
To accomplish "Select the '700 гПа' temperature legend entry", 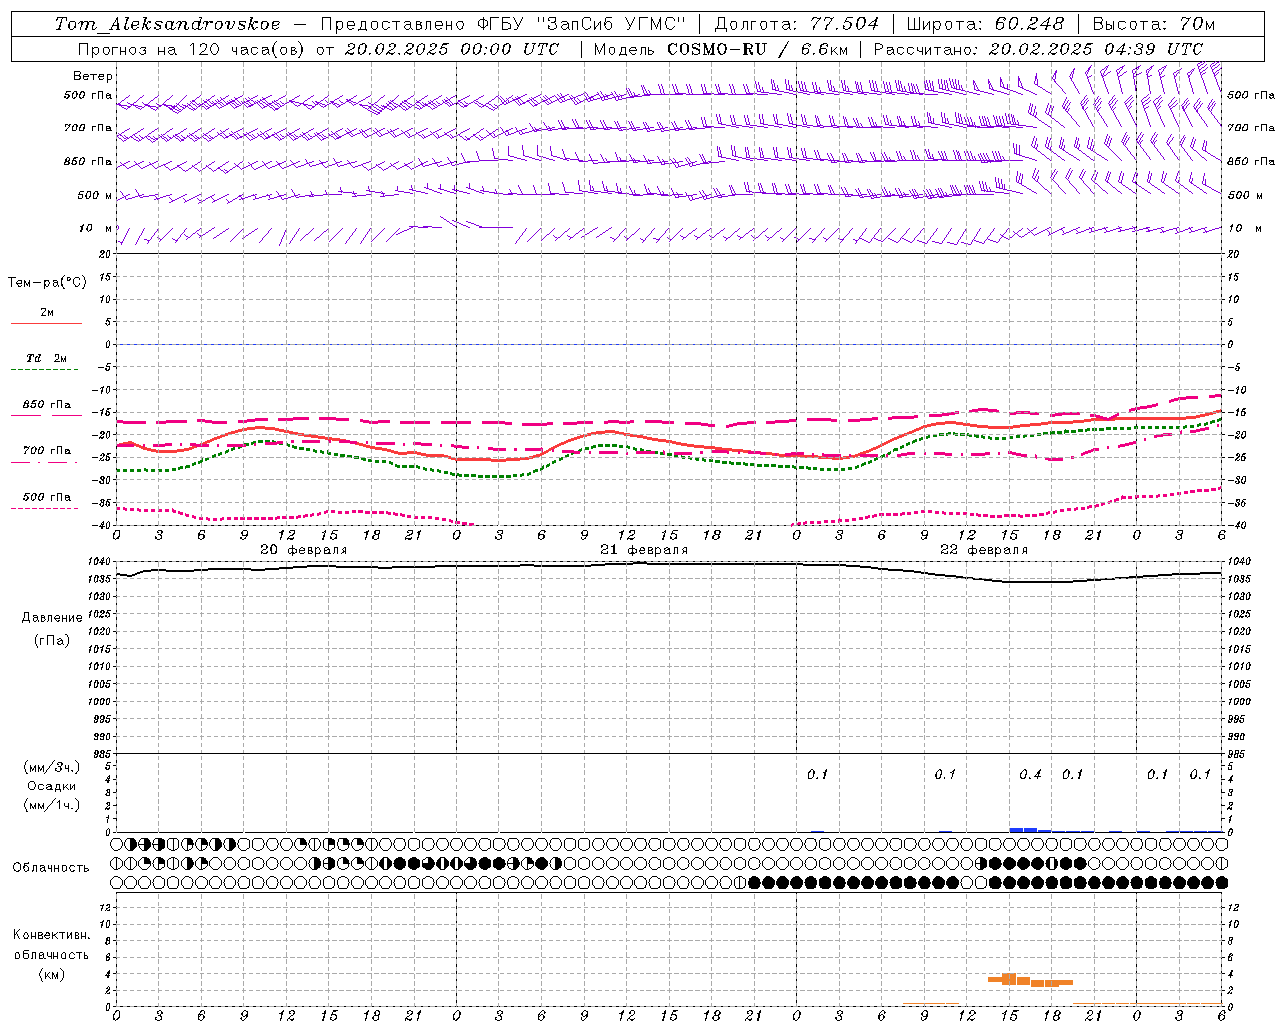I will click(x=47, y=451).
